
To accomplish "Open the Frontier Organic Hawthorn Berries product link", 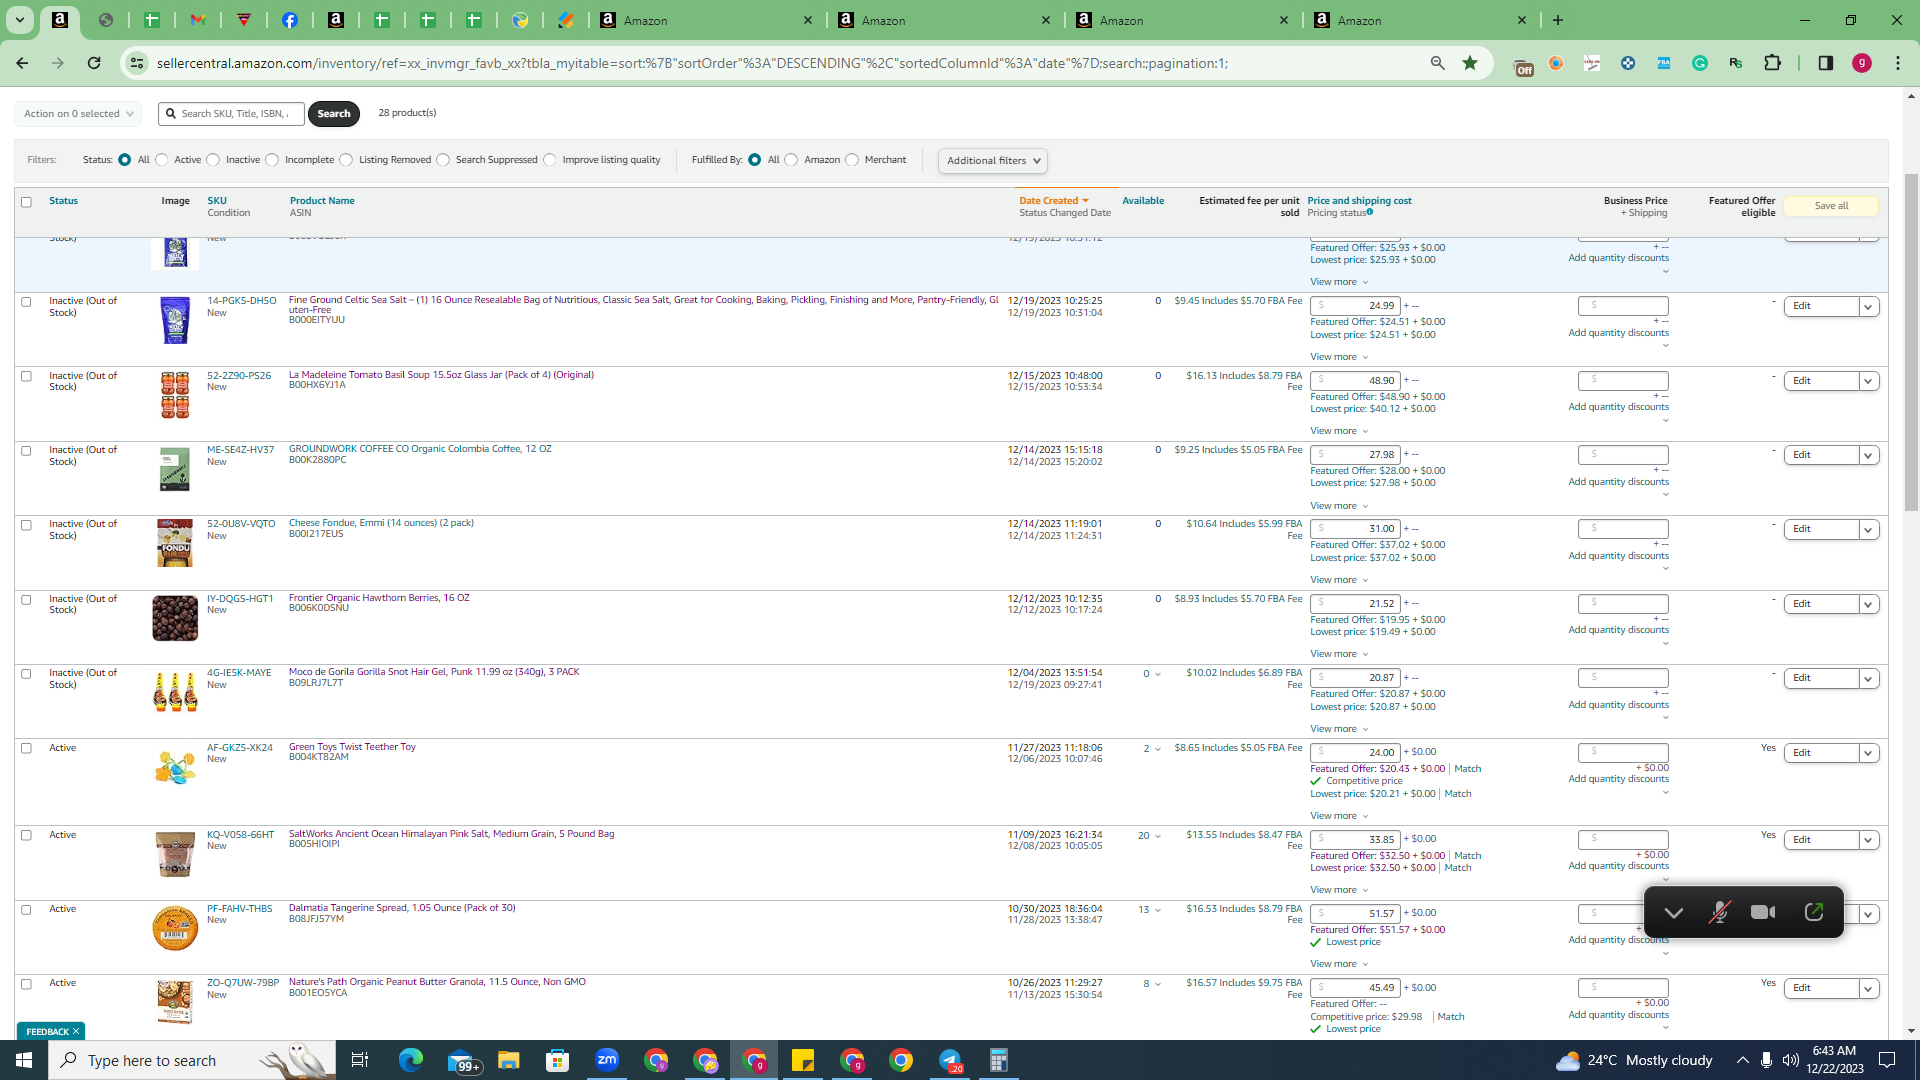I will [379, 598].
